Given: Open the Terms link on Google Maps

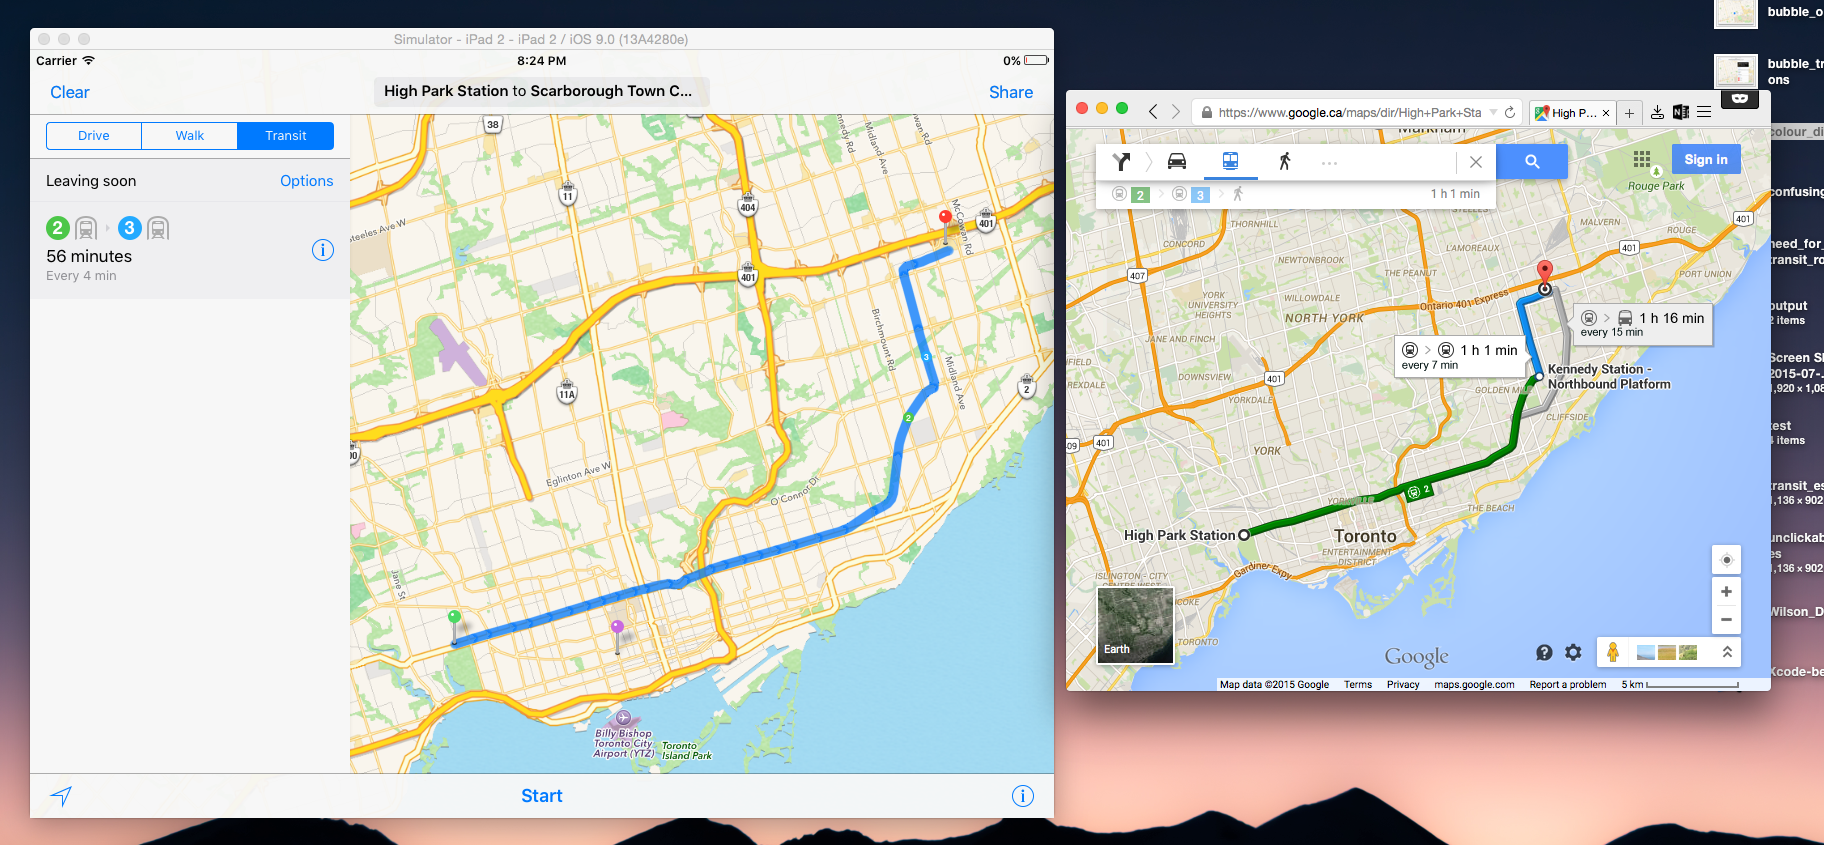Looking at the screenshot, I should (1358, 685).
